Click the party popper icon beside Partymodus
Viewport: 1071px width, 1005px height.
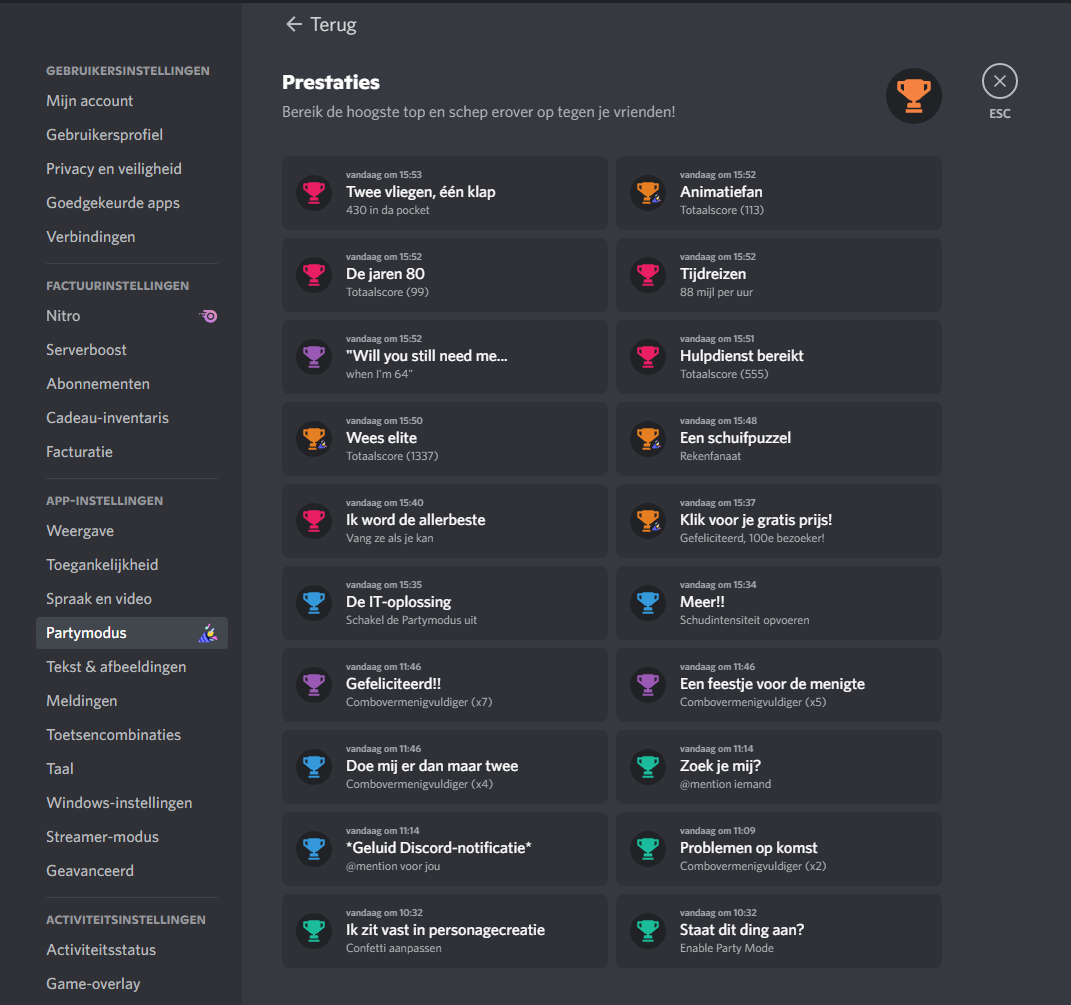tap(208, 633)
